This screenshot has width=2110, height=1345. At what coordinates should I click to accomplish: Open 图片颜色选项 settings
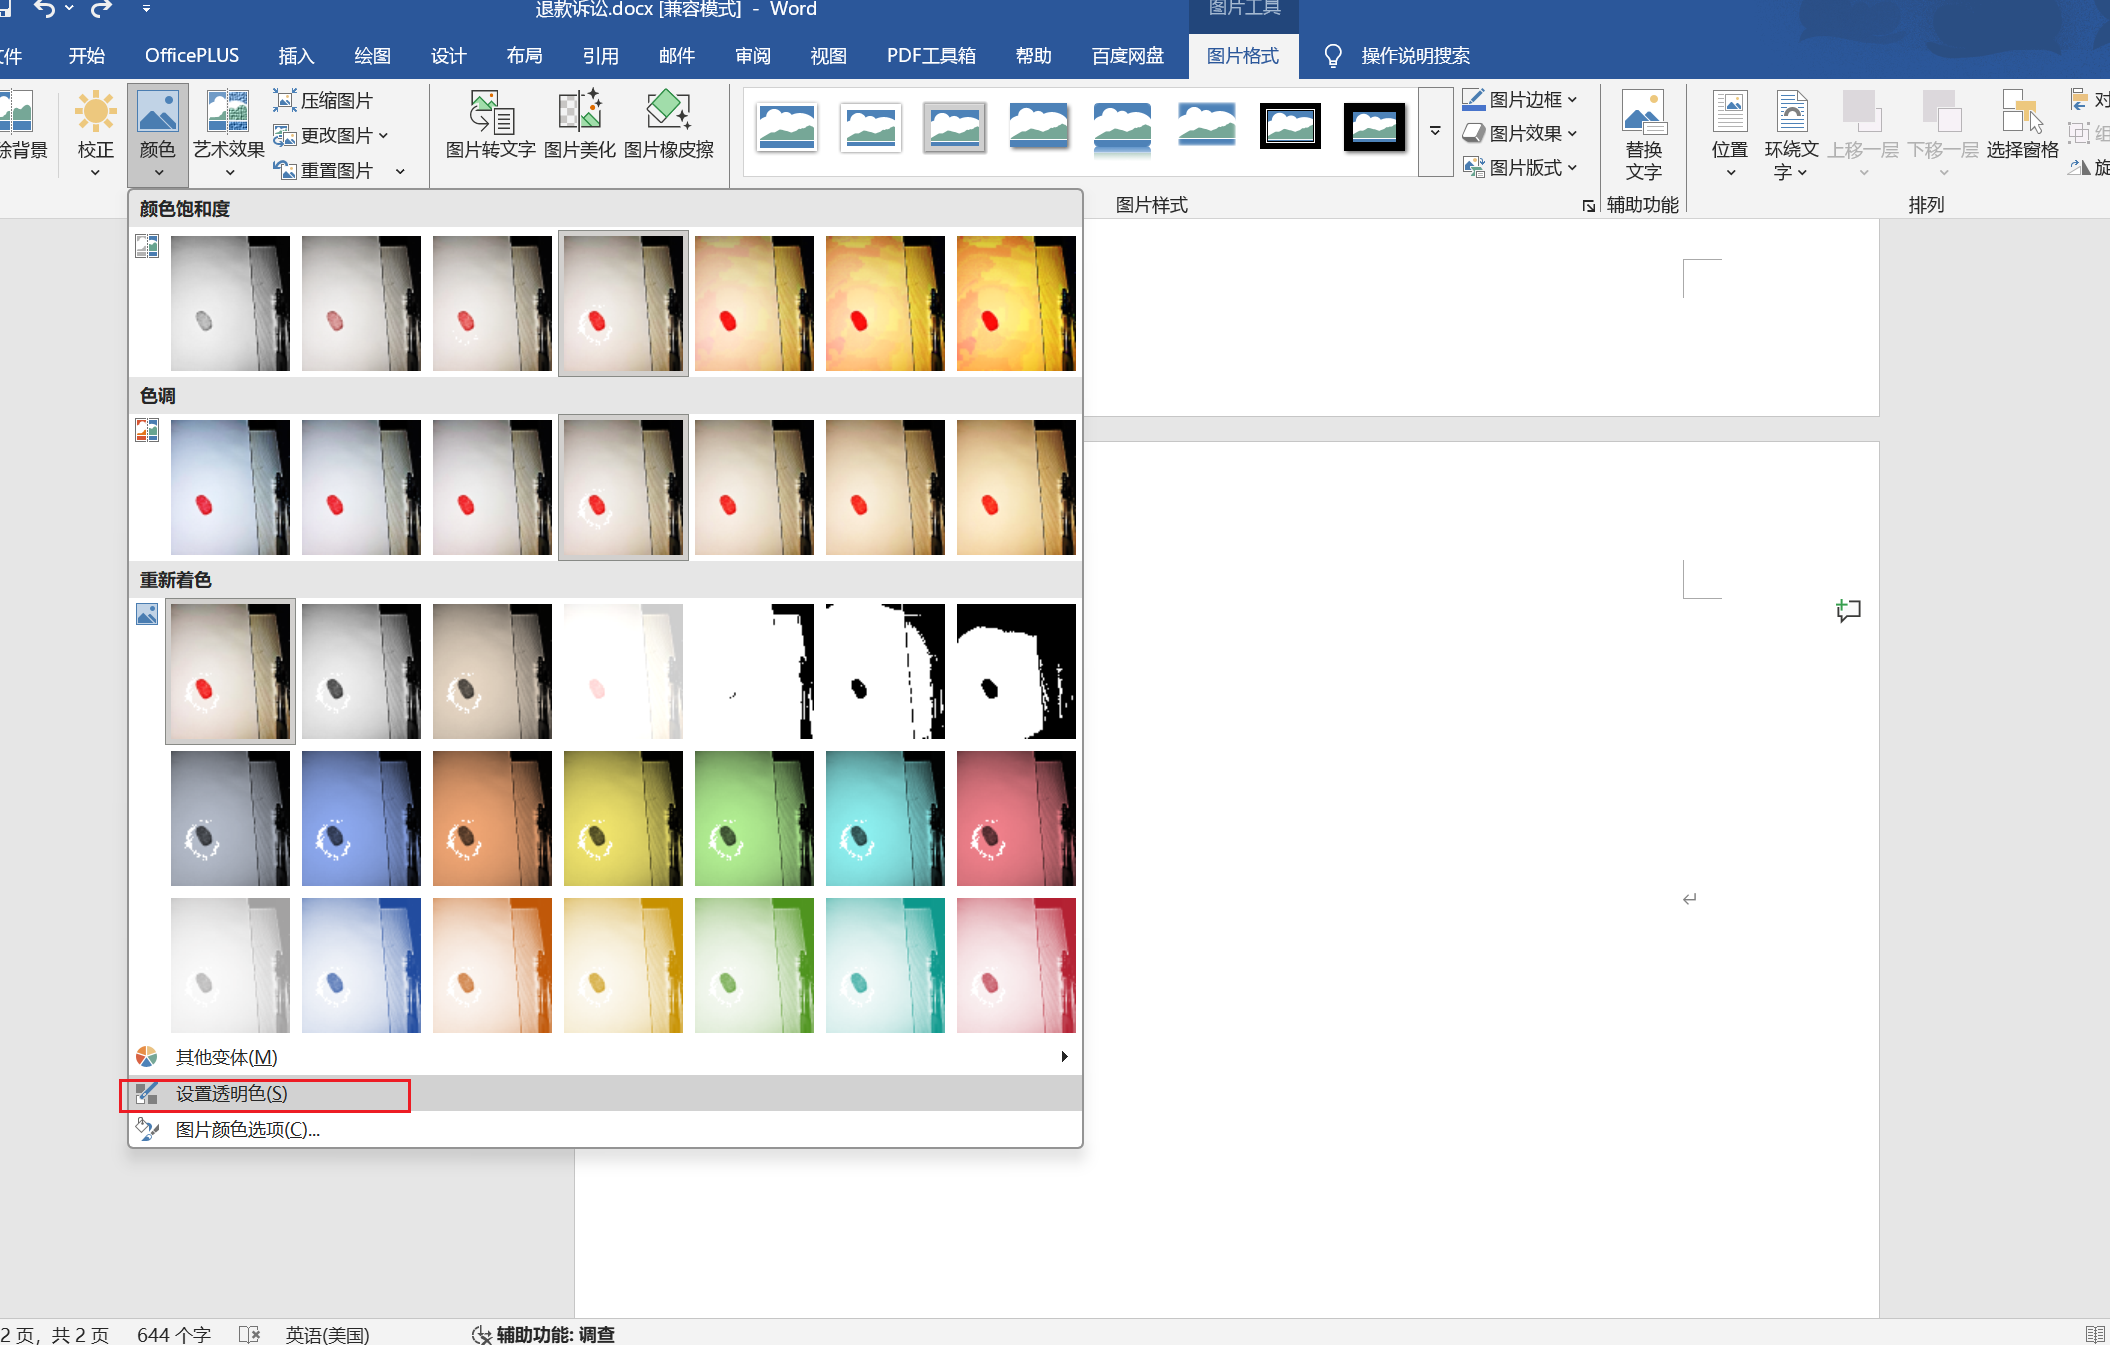tap(247, 1130)
